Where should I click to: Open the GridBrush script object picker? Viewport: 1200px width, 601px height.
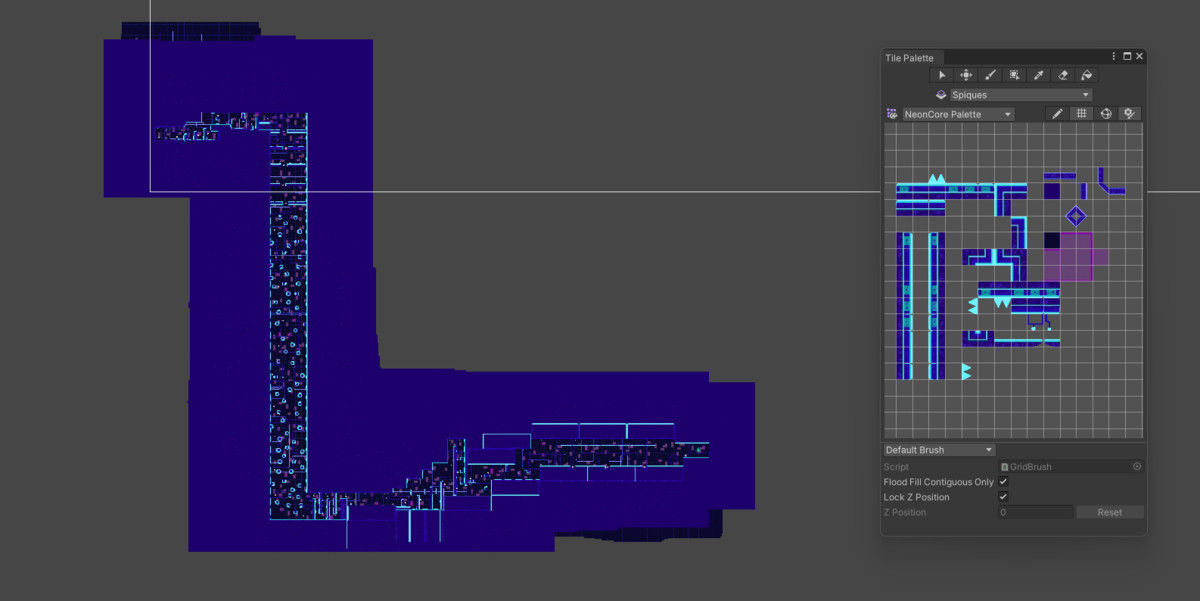[x=1137, y=467]
